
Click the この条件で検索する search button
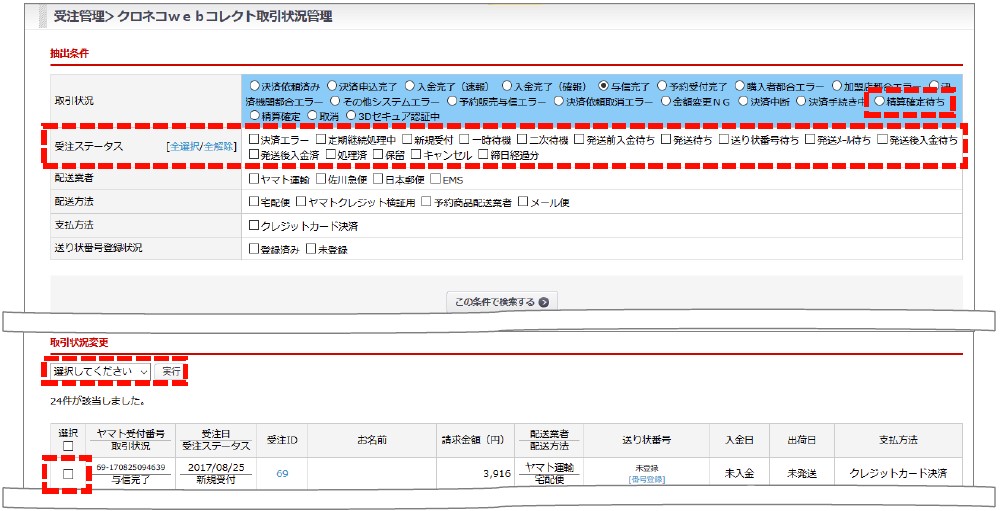click(x=501, y=301)
